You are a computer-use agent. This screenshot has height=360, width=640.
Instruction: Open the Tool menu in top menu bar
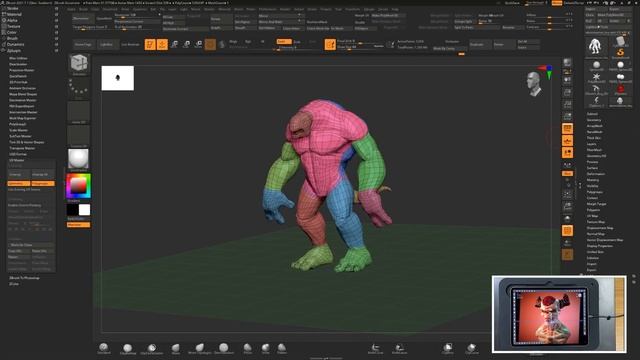[338, 9]
